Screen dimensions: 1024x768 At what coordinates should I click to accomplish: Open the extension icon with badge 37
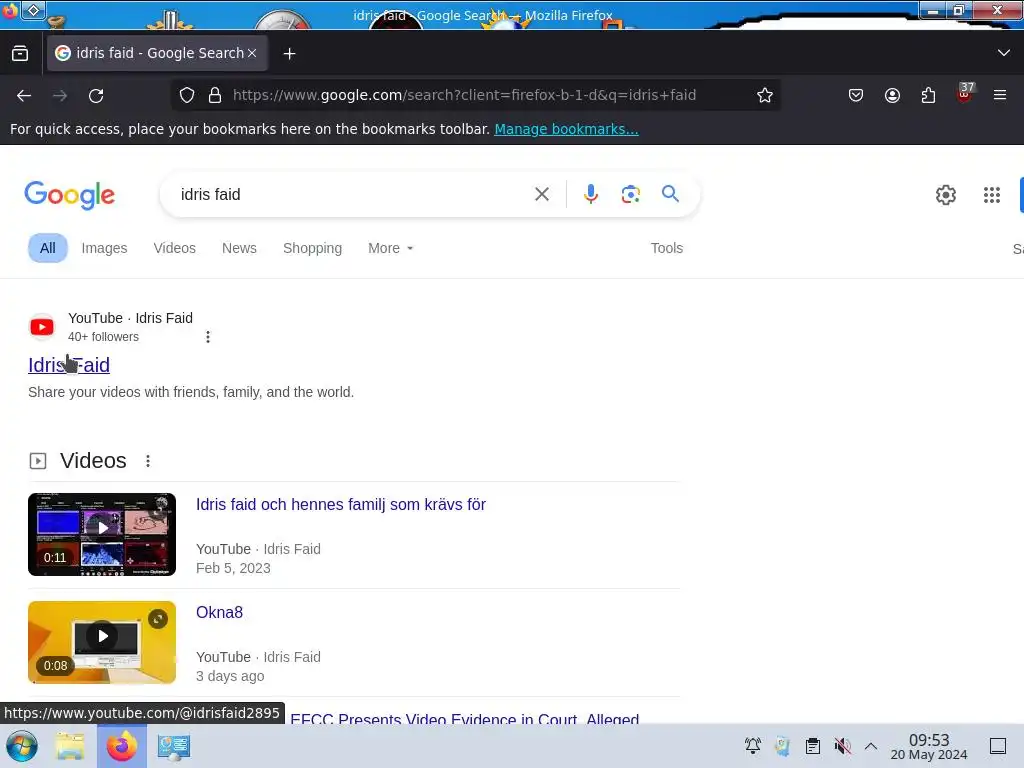[964, 94]
